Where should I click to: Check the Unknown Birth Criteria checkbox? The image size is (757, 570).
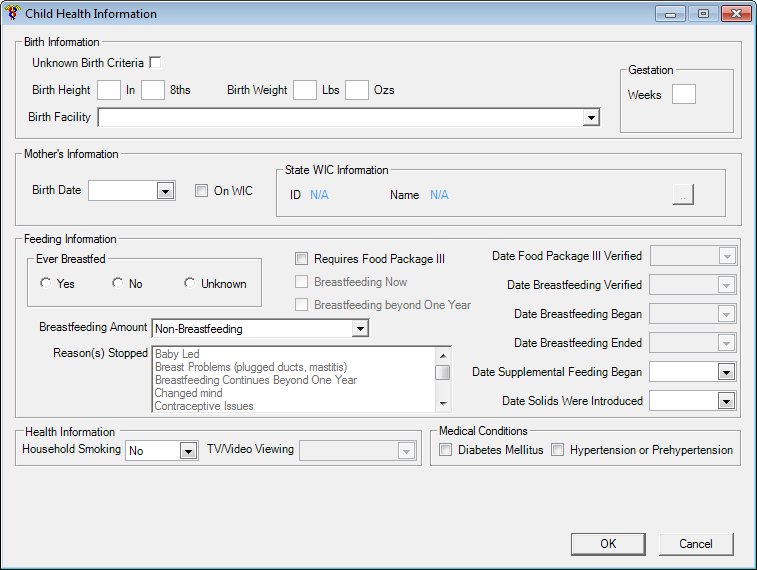pyautogui.click(x=155, y=63)
